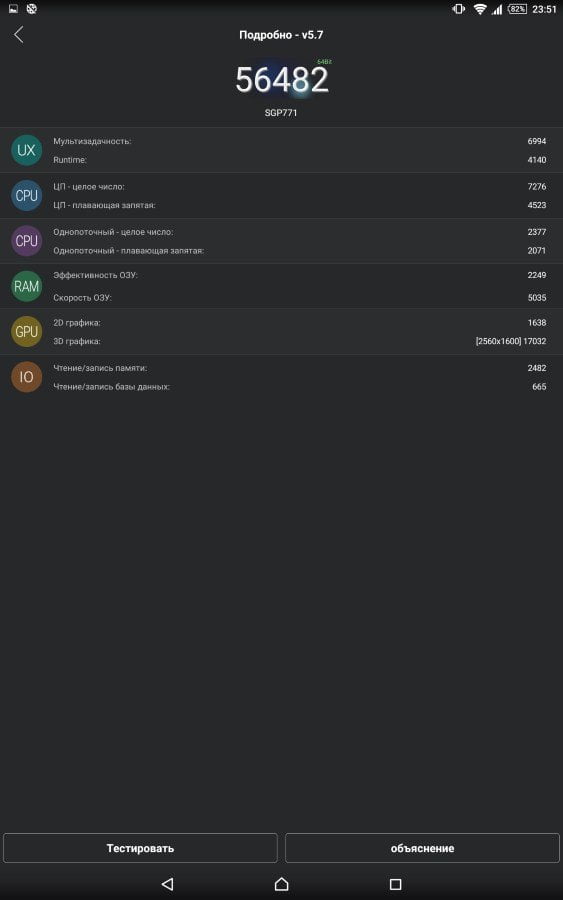This screenshot has width=563, height=900.
Task: Tap the Android Back triangle navigation icon
Action: 168,884
